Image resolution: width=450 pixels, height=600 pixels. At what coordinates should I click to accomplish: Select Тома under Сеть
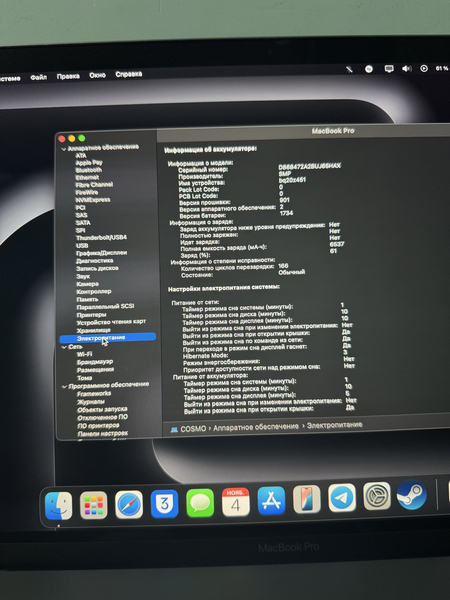point(85,378)
